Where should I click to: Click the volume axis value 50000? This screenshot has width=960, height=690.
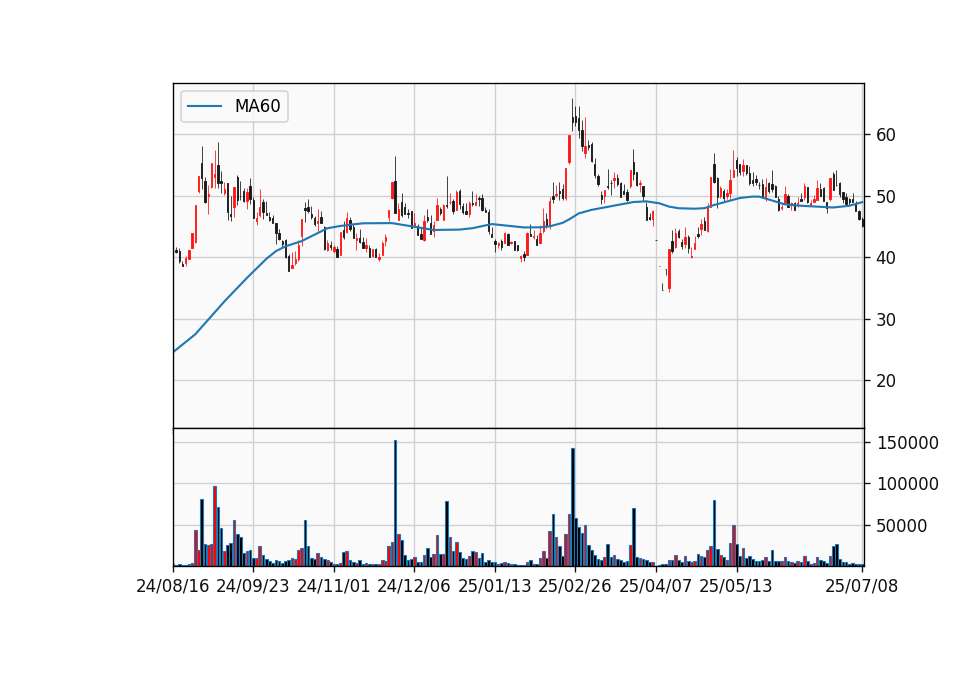(x=902, y=526)
